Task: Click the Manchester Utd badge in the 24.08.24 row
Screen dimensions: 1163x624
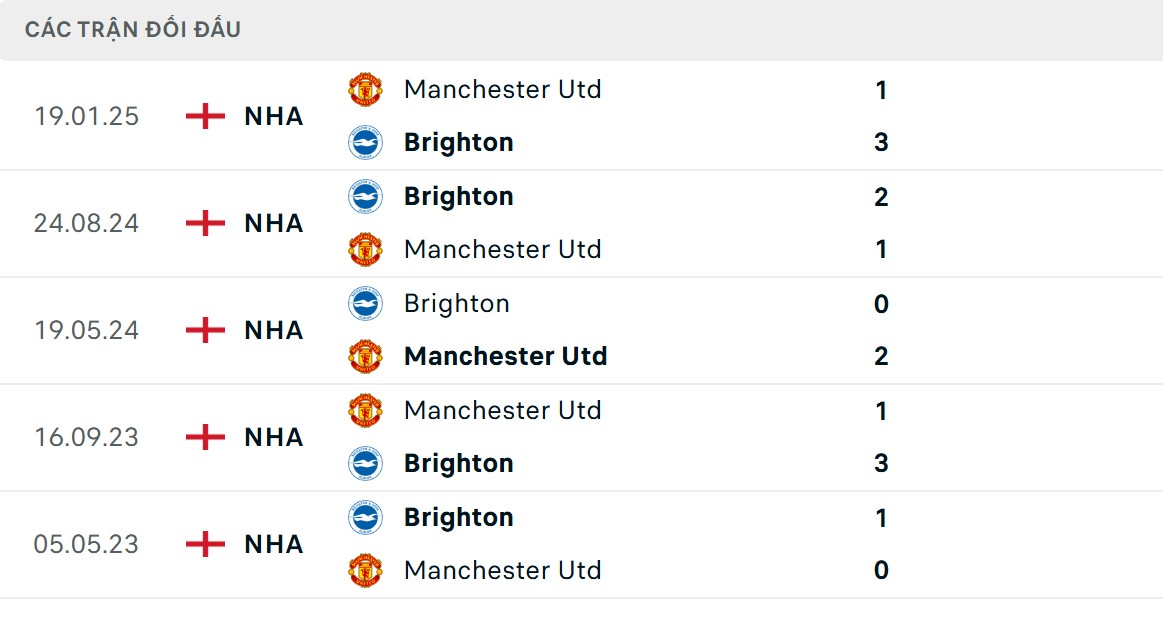Action: tap(366, 249)
